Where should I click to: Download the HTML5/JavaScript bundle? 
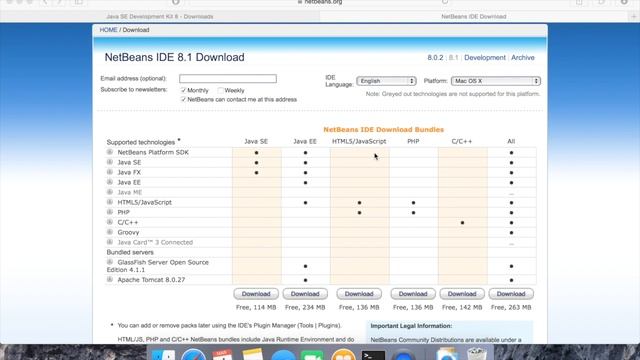click(x=359, y=294)
